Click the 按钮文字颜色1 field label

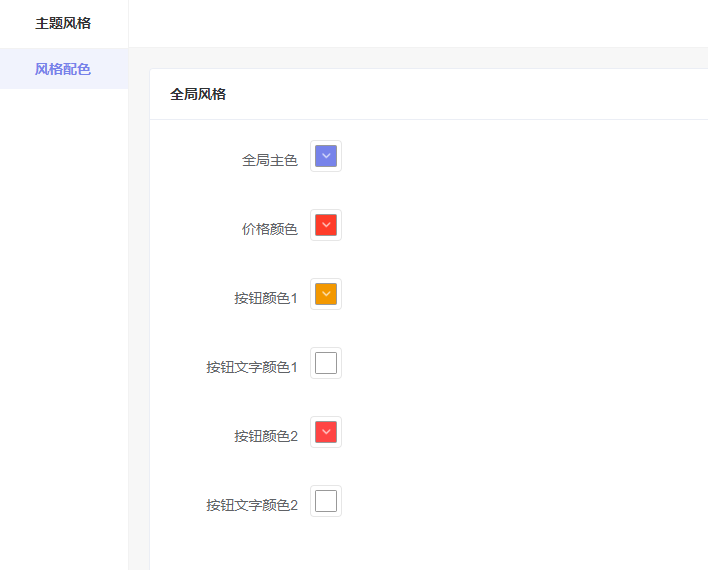252,367
